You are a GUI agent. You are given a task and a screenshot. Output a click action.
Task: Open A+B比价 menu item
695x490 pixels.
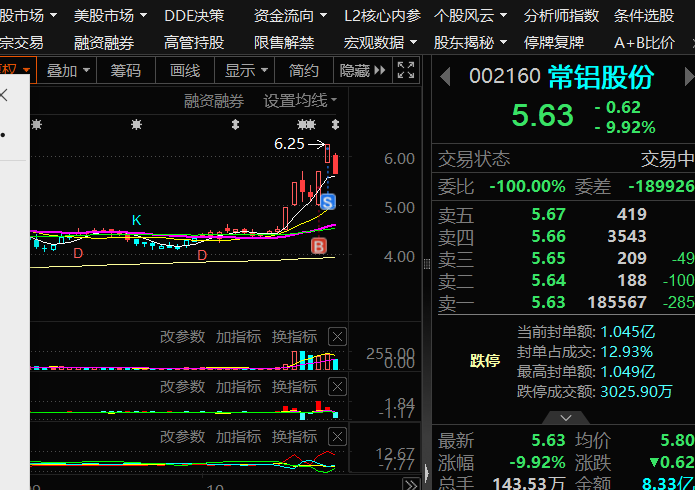(x=644, y=43)
